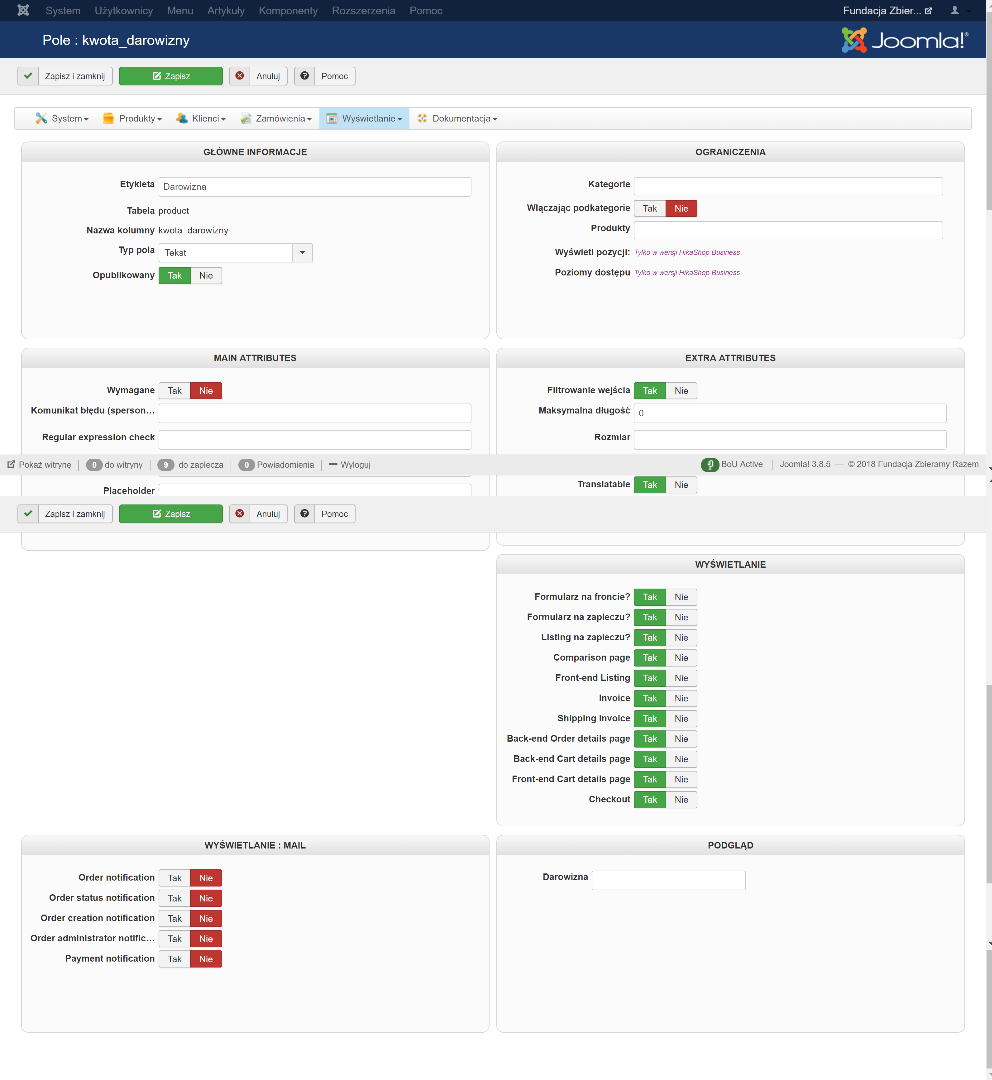
Task: Open the Pomoc menu in top bar
Action: click(426, 10)
